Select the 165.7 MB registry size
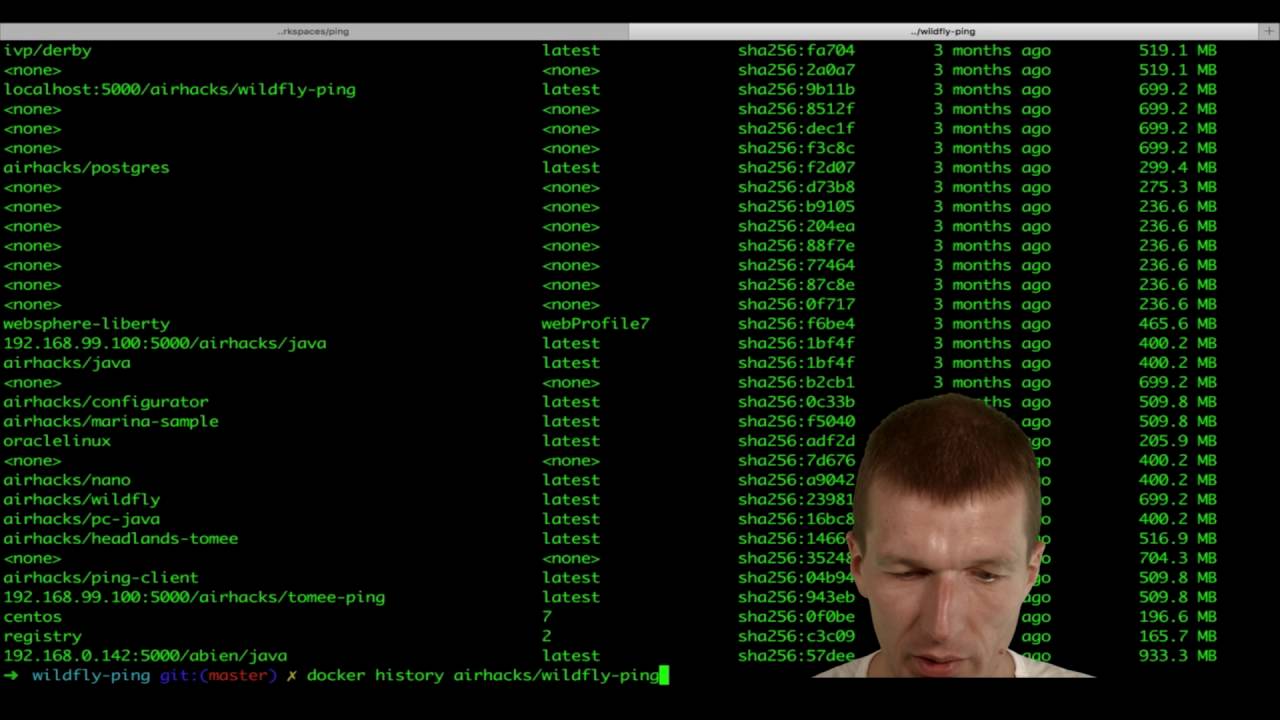This screenshot has height=720, width=1280. click(x=1178, y=635)
